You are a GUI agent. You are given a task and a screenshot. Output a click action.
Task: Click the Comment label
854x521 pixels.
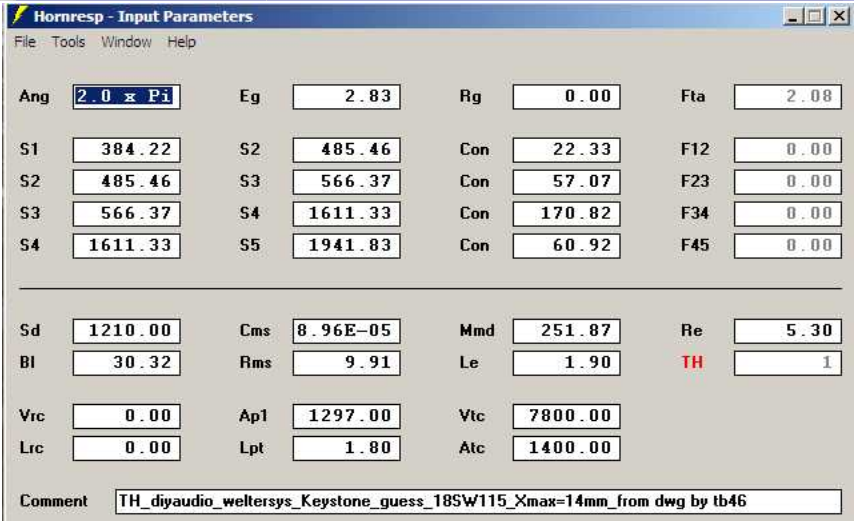click(53, 501)
